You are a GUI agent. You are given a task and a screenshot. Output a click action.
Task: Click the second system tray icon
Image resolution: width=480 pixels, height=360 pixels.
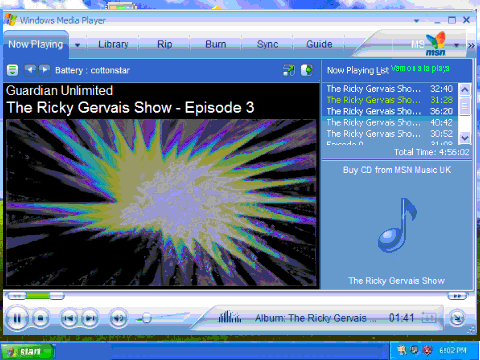[414, 350]
